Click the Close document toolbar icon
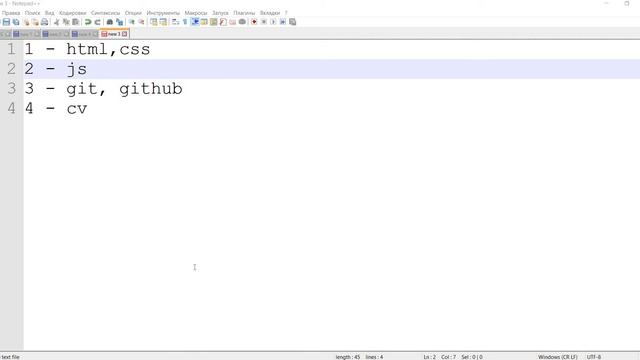This screenshot has width=640, height=360. (x=26, y=22)
